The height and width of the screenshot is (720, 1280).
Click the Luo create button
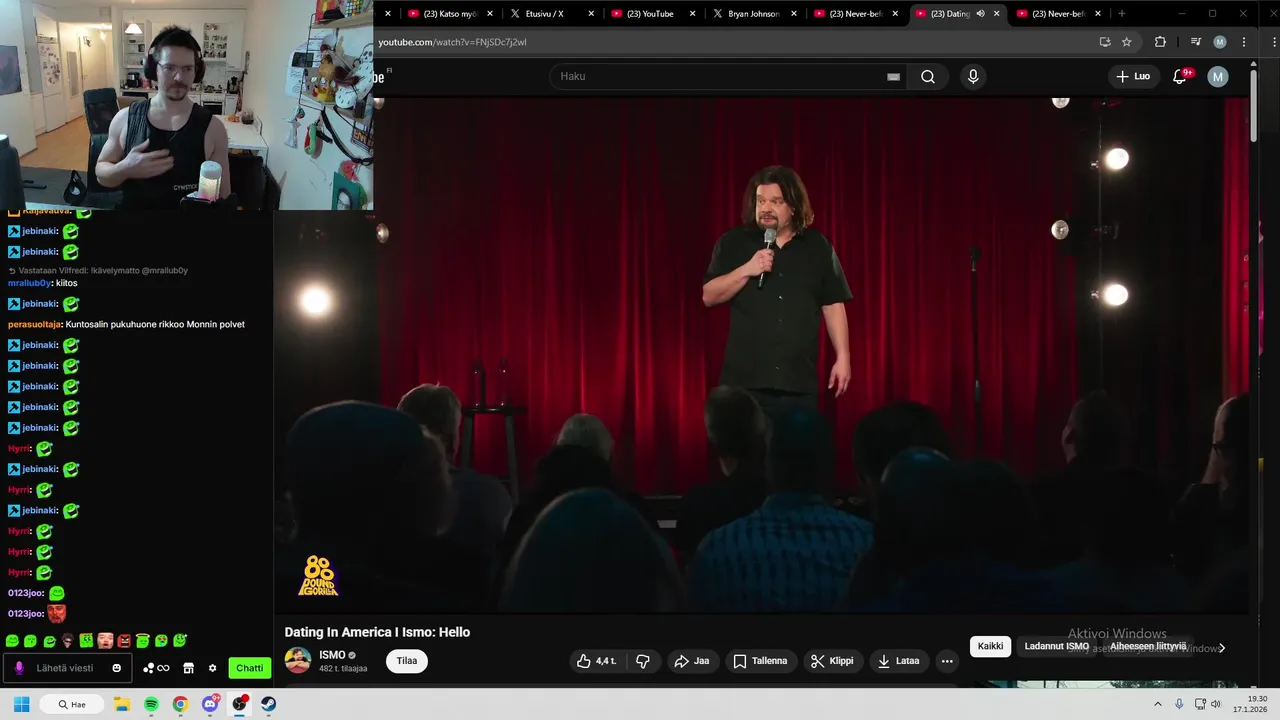1133,77
